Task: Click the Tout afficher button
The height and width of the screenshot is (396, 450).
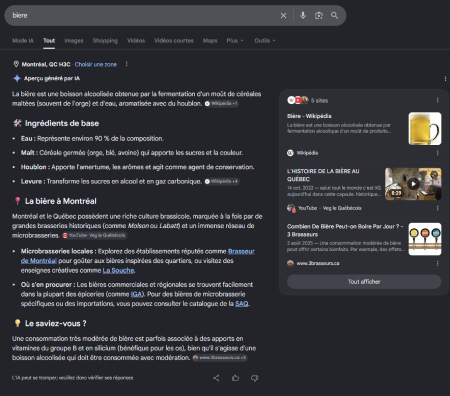Action: click(x=364, y=282)
